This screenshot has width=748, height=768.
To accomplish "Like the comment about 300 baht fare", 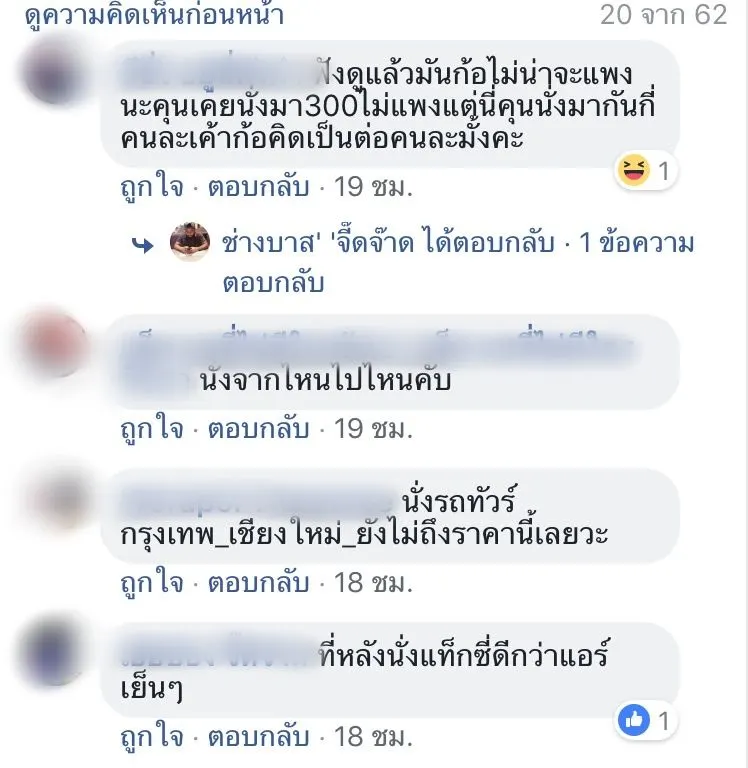I will tap(152, 188).
